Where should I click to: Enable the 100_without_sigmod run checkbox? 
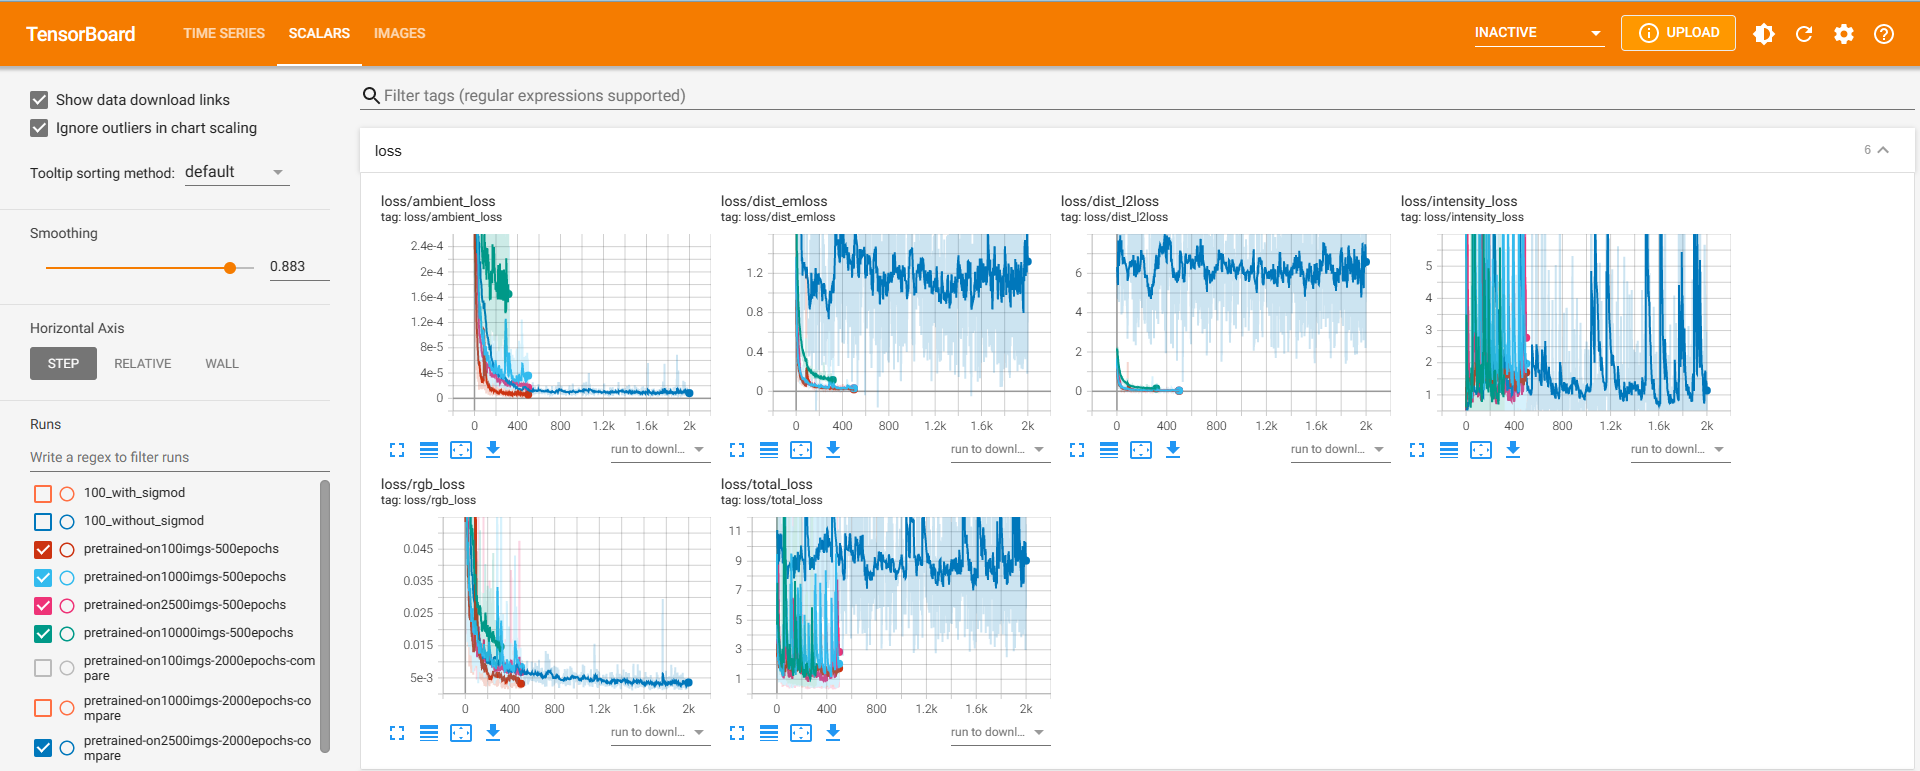click(x=43, y=522)
